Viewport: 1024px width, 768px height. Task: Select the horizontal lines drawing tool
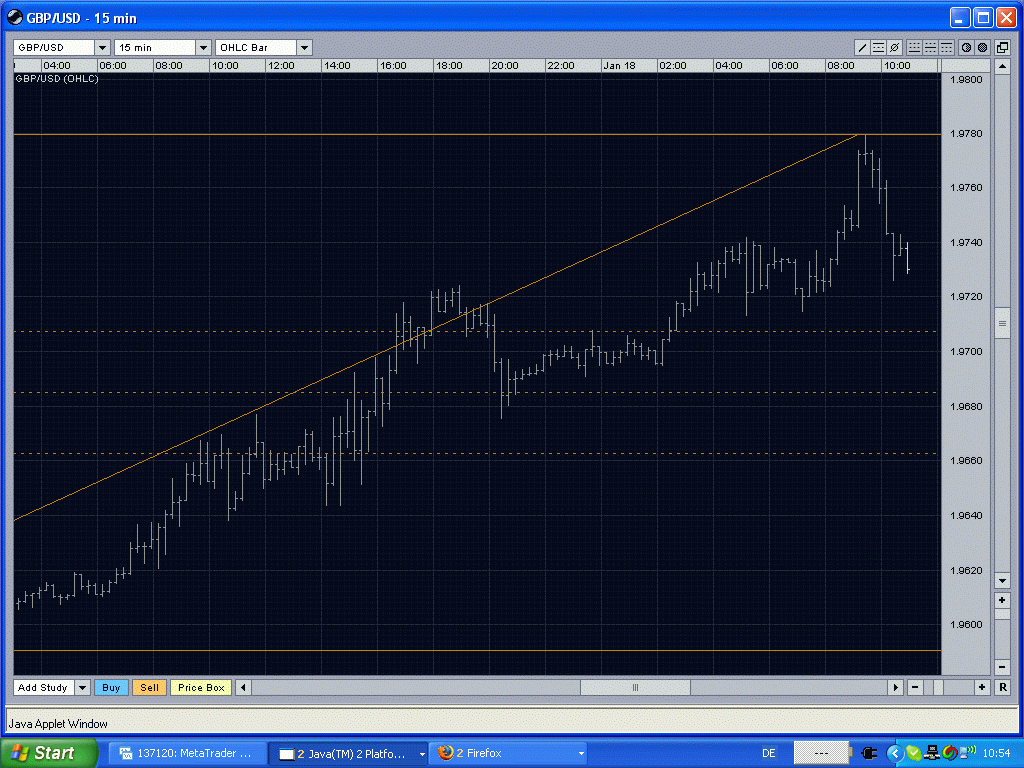(878, 48)
